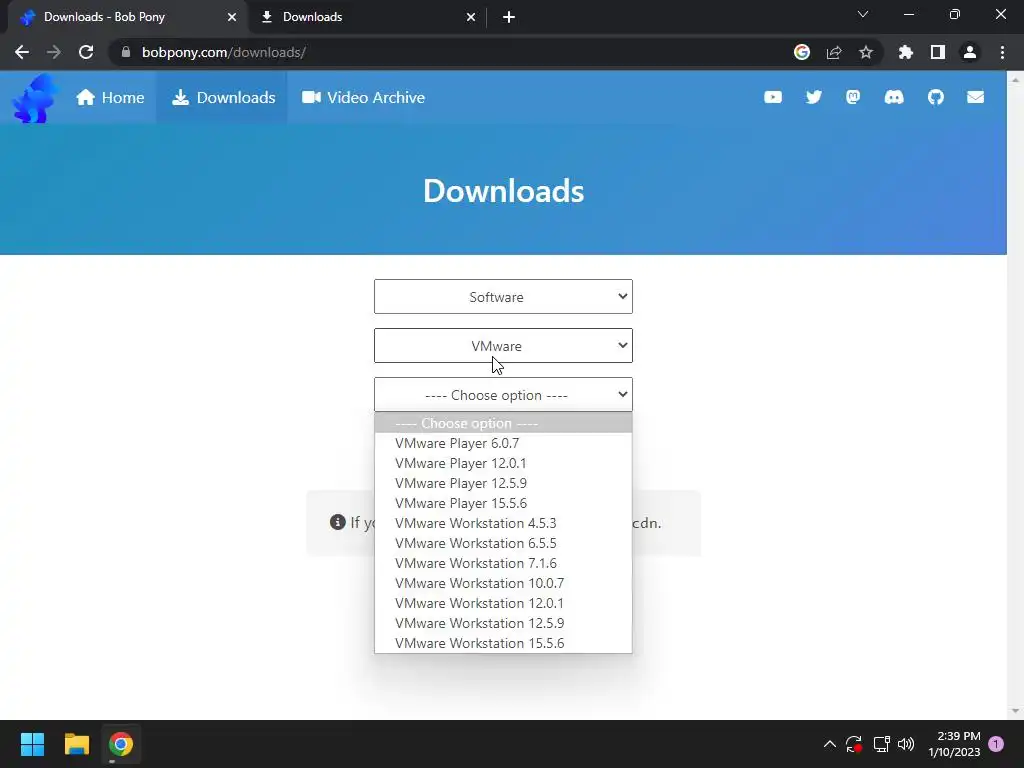This screenshot has height=768, width=1024.
Task: Click the info icon in the notice
Action: pos(338,522)
